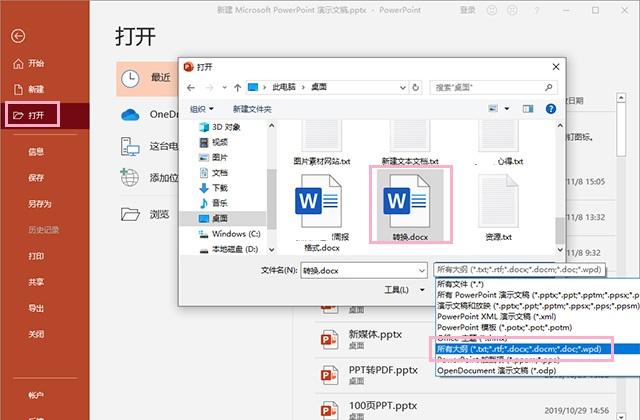The image size is (640, 420).
Task: Open the 组织 menu
Action: coord(202,109)
